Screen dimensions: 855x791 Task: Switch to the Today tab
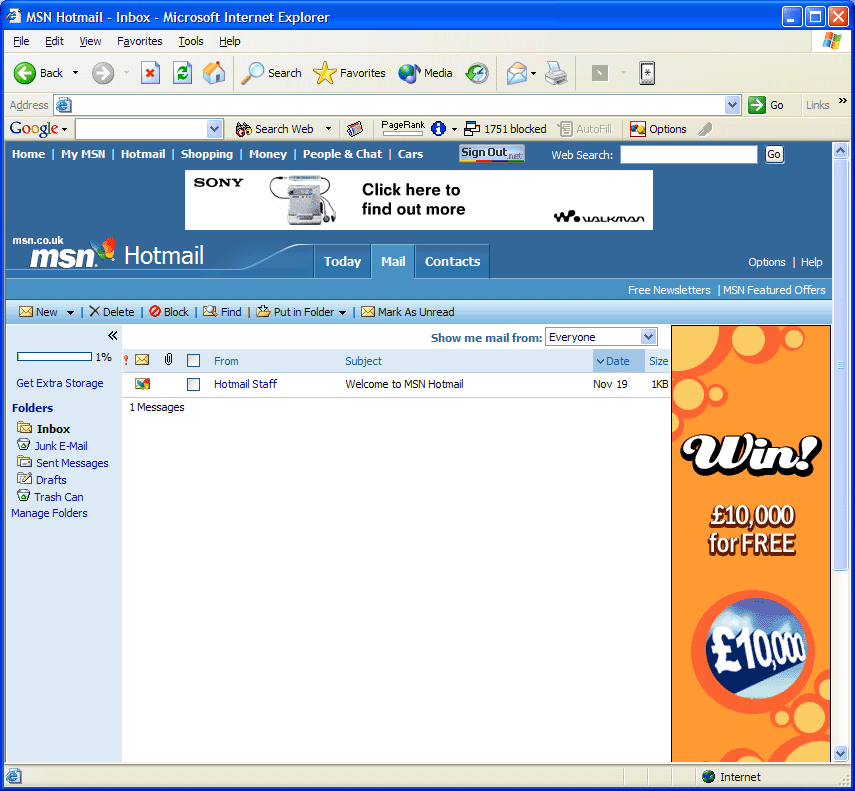[x=342, y=262]
